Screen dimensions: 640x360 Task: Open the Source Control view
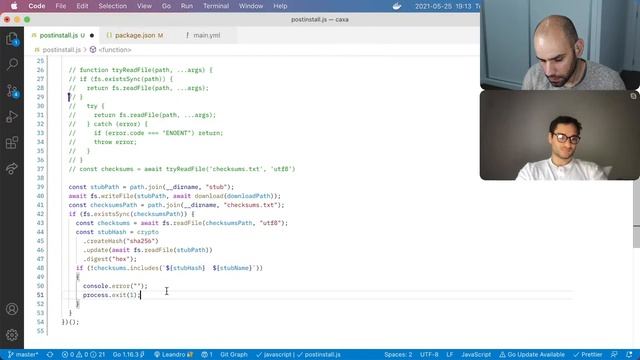[12, 91]
